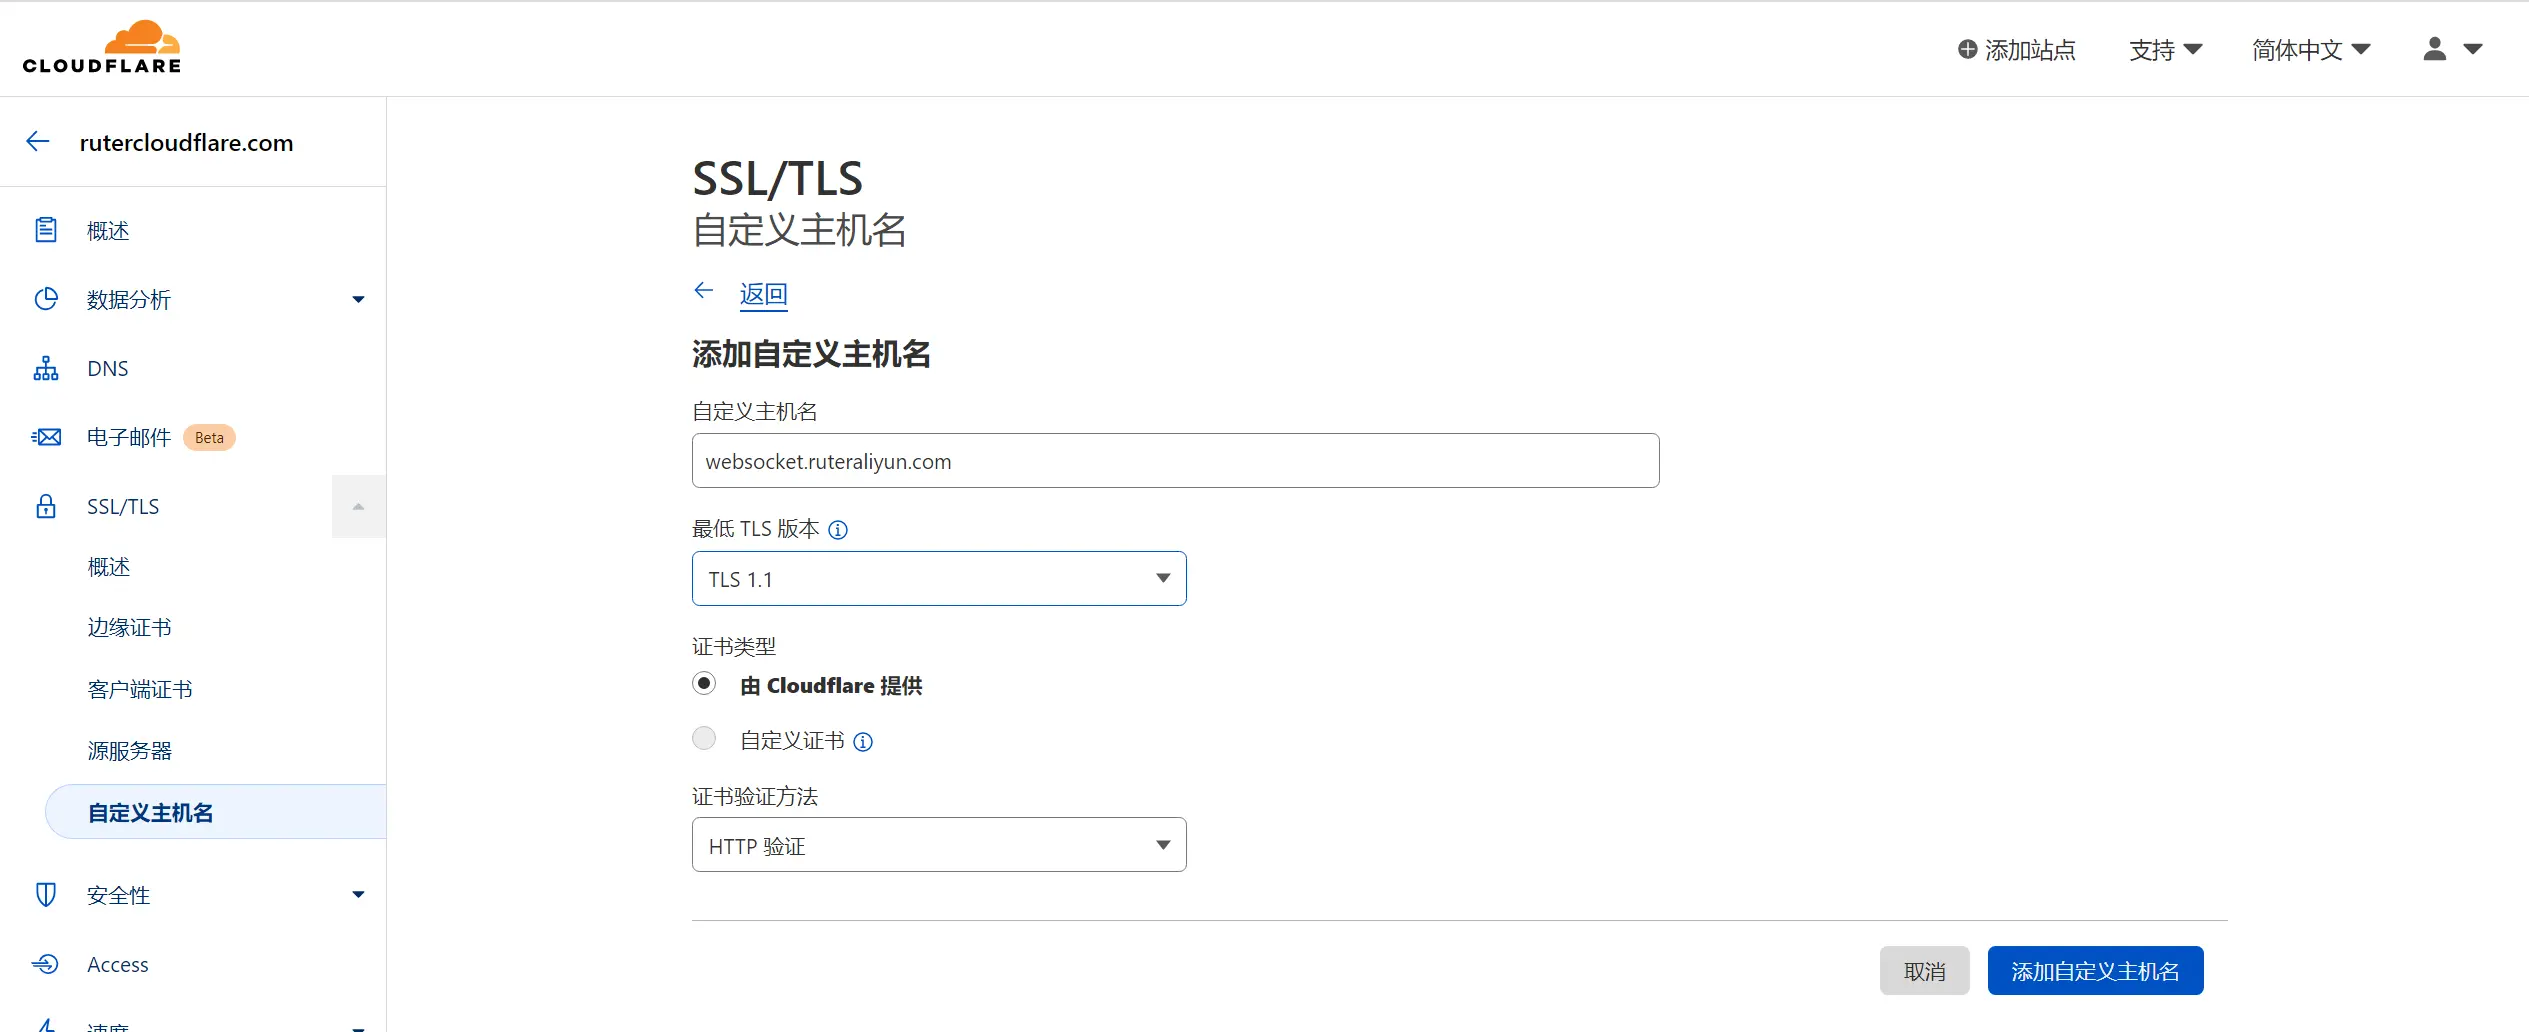Click the Cloudflare logo

102,47
